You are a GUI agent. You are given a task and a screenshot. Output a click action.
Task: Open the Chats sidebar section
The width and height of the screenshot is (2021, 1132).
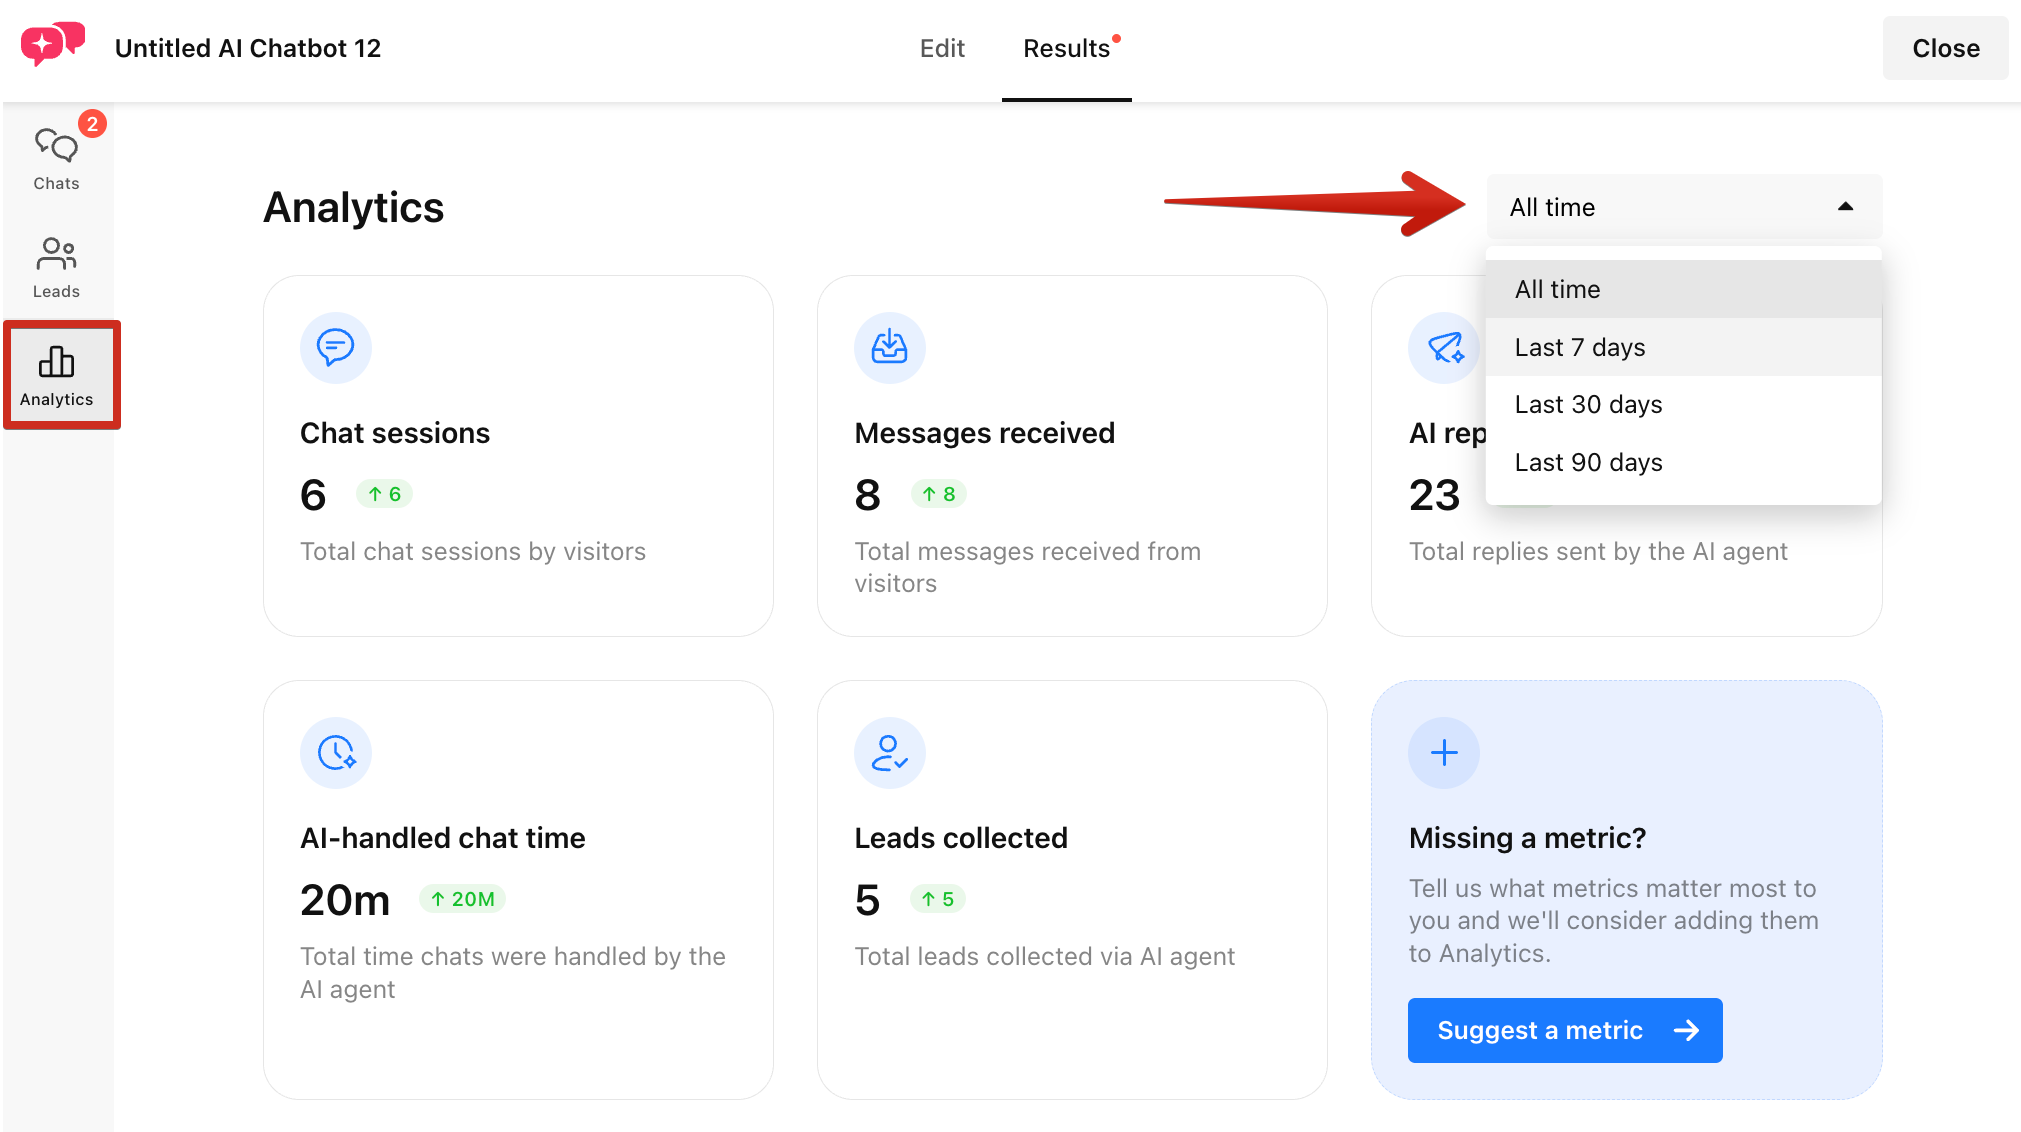[x=56, y=159]
